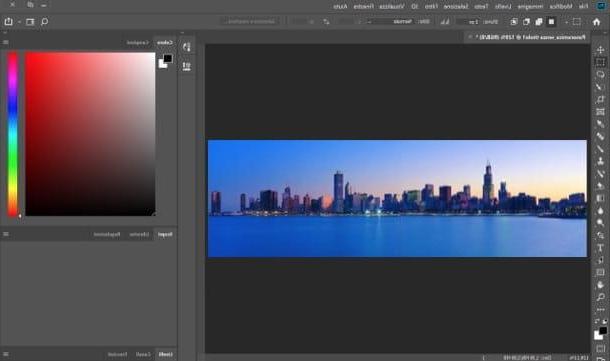Screen dimensions: 610x361
Task: Click the Home icon in options bar
Action: pyautogui.click(x=596, y=22)
